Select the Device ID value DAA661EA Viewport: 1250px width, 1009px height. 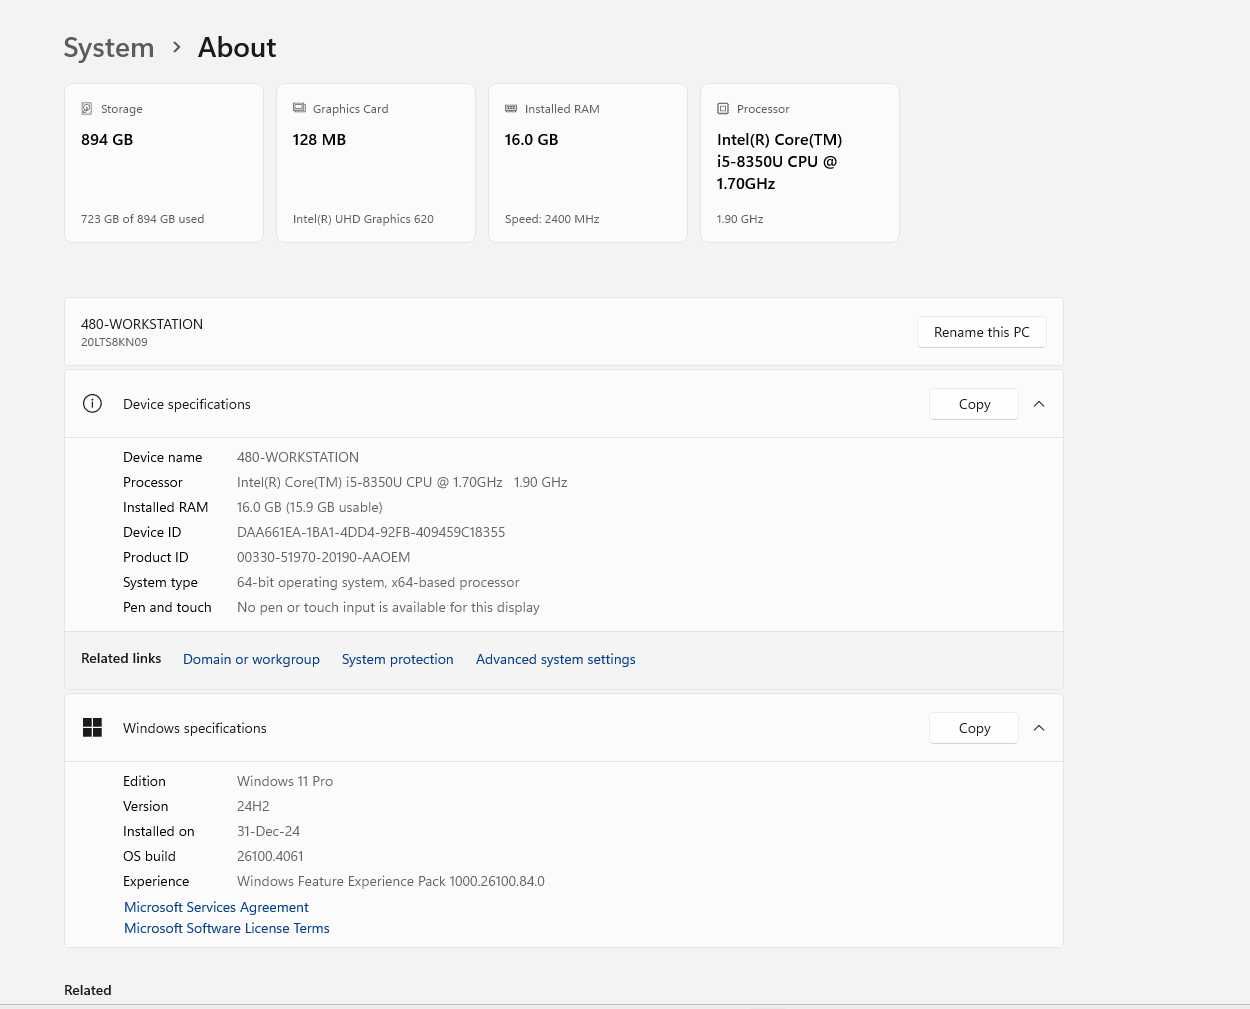tap(371, 532)
